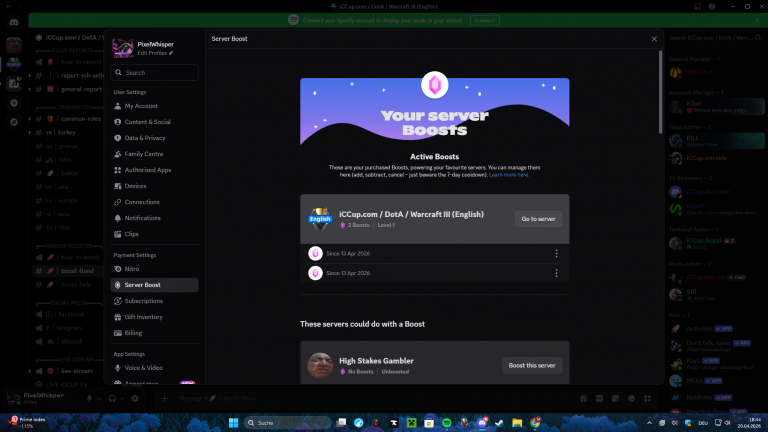This screenshot has width=768, height=432.
Task: Open Discord help question mark icon
Action: (712, 6)
